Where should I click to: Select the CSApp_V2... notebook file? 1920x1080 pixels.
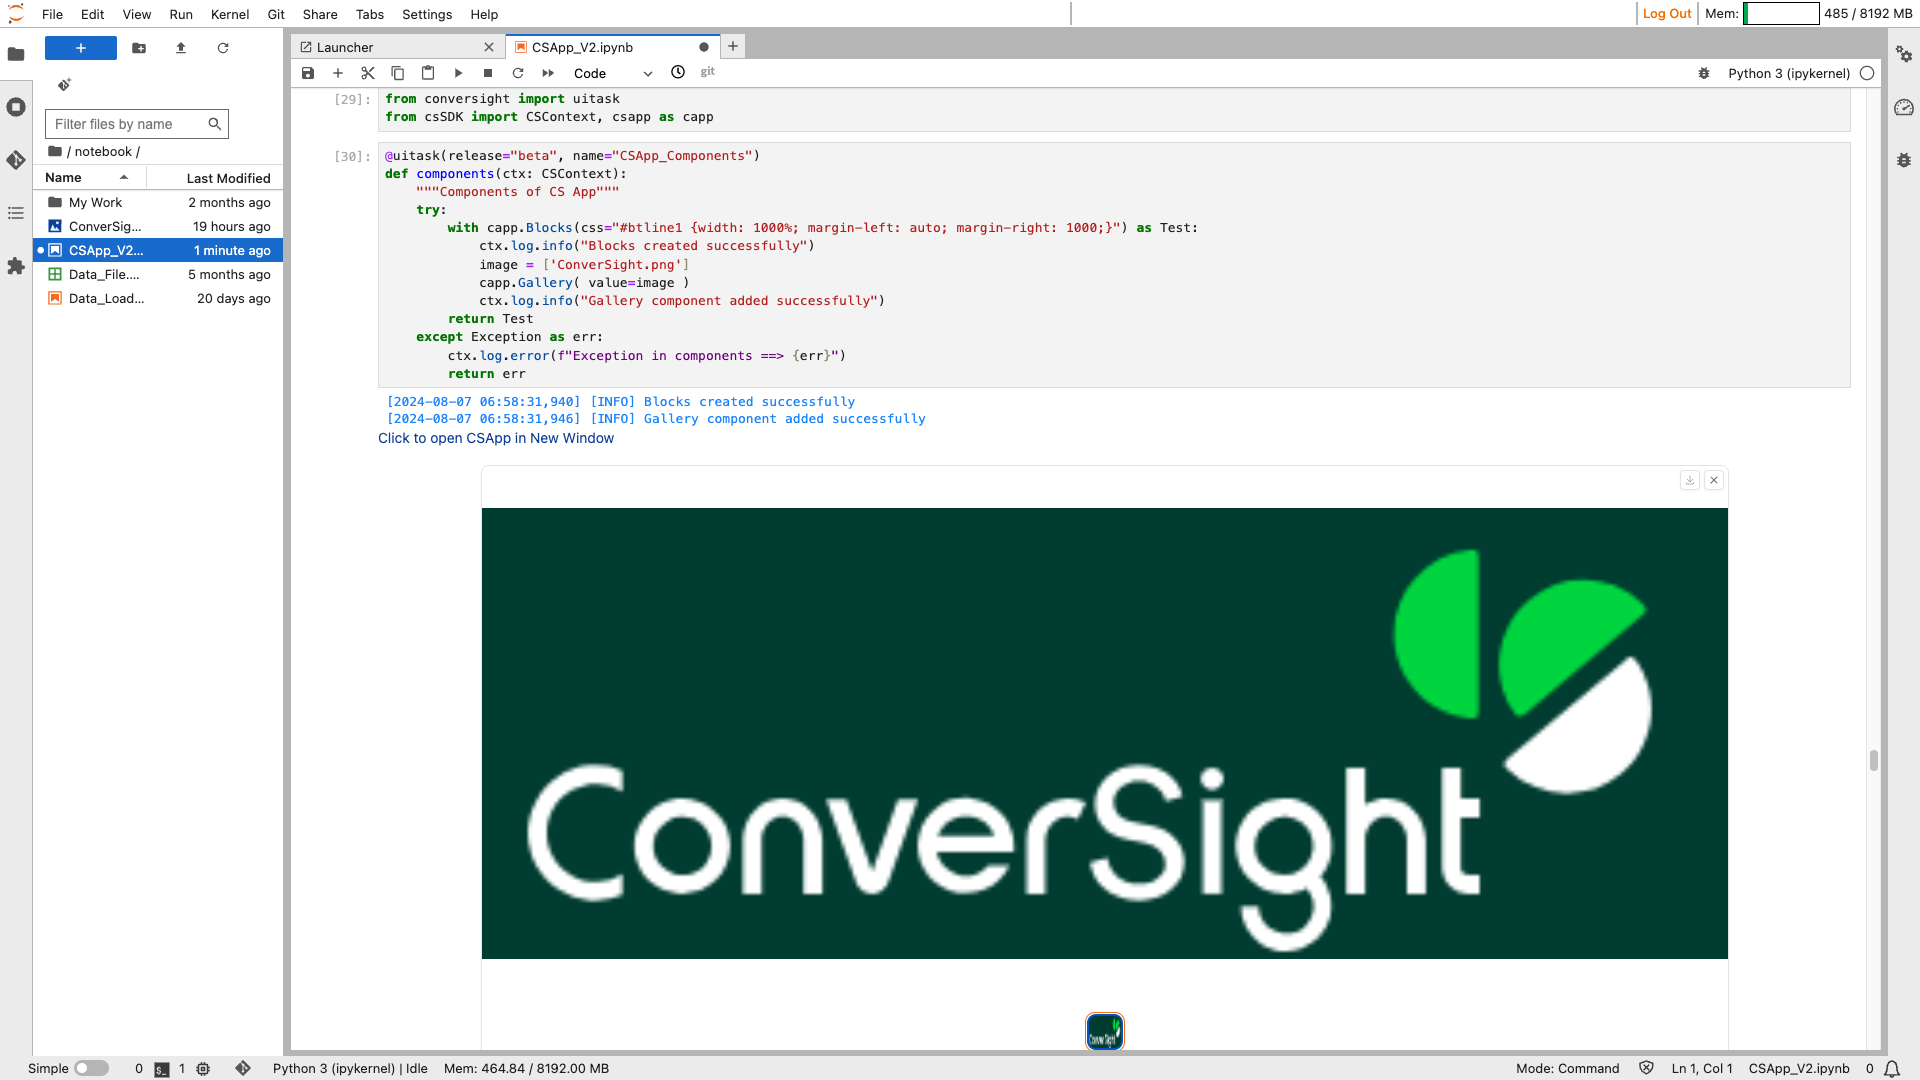click(158, 250)
